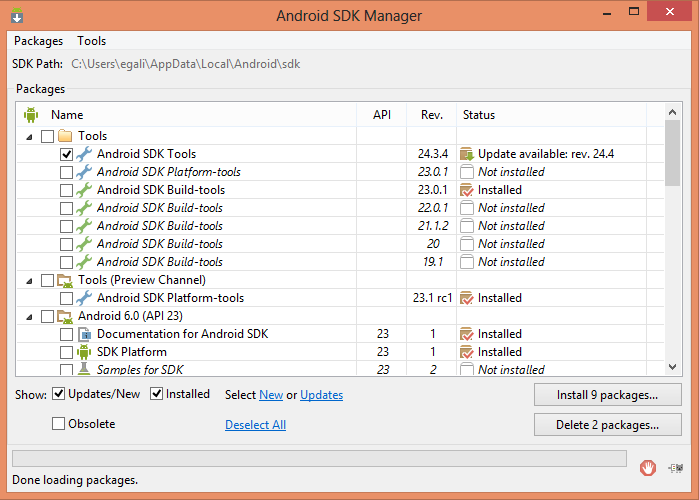Image resolution: width=699 pixels, height=500 pixels.
Task: Sort by API column header
Action: [x=382, y=115]
